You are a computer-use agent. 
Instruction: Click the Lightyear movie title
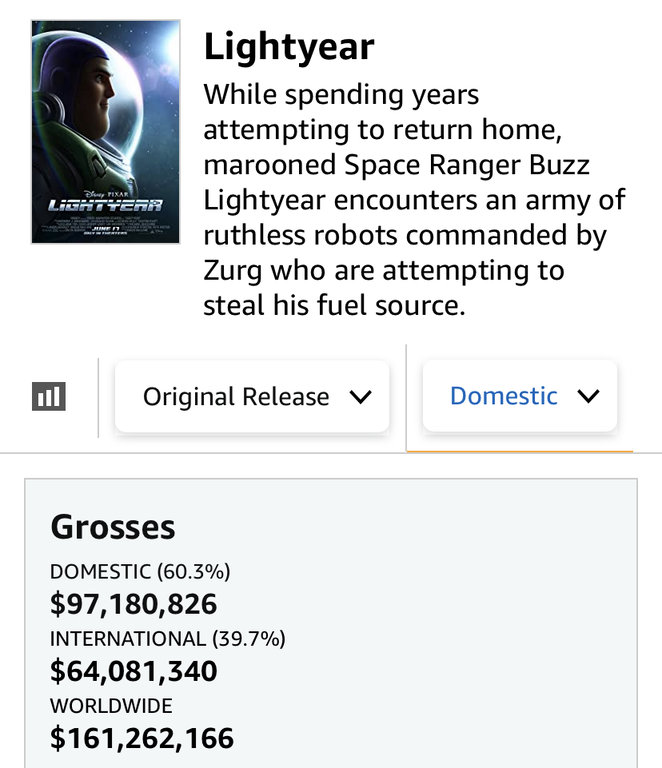pyautogui.click(x=289, y=46)
